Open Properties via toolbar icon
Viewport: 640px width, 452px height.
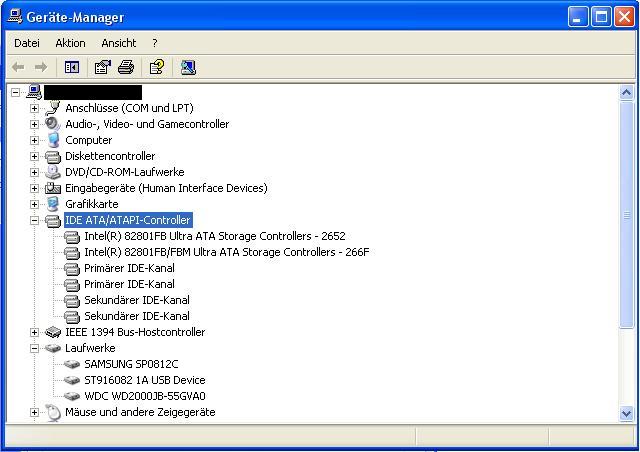pyautogui.click(x=102, y=67)
